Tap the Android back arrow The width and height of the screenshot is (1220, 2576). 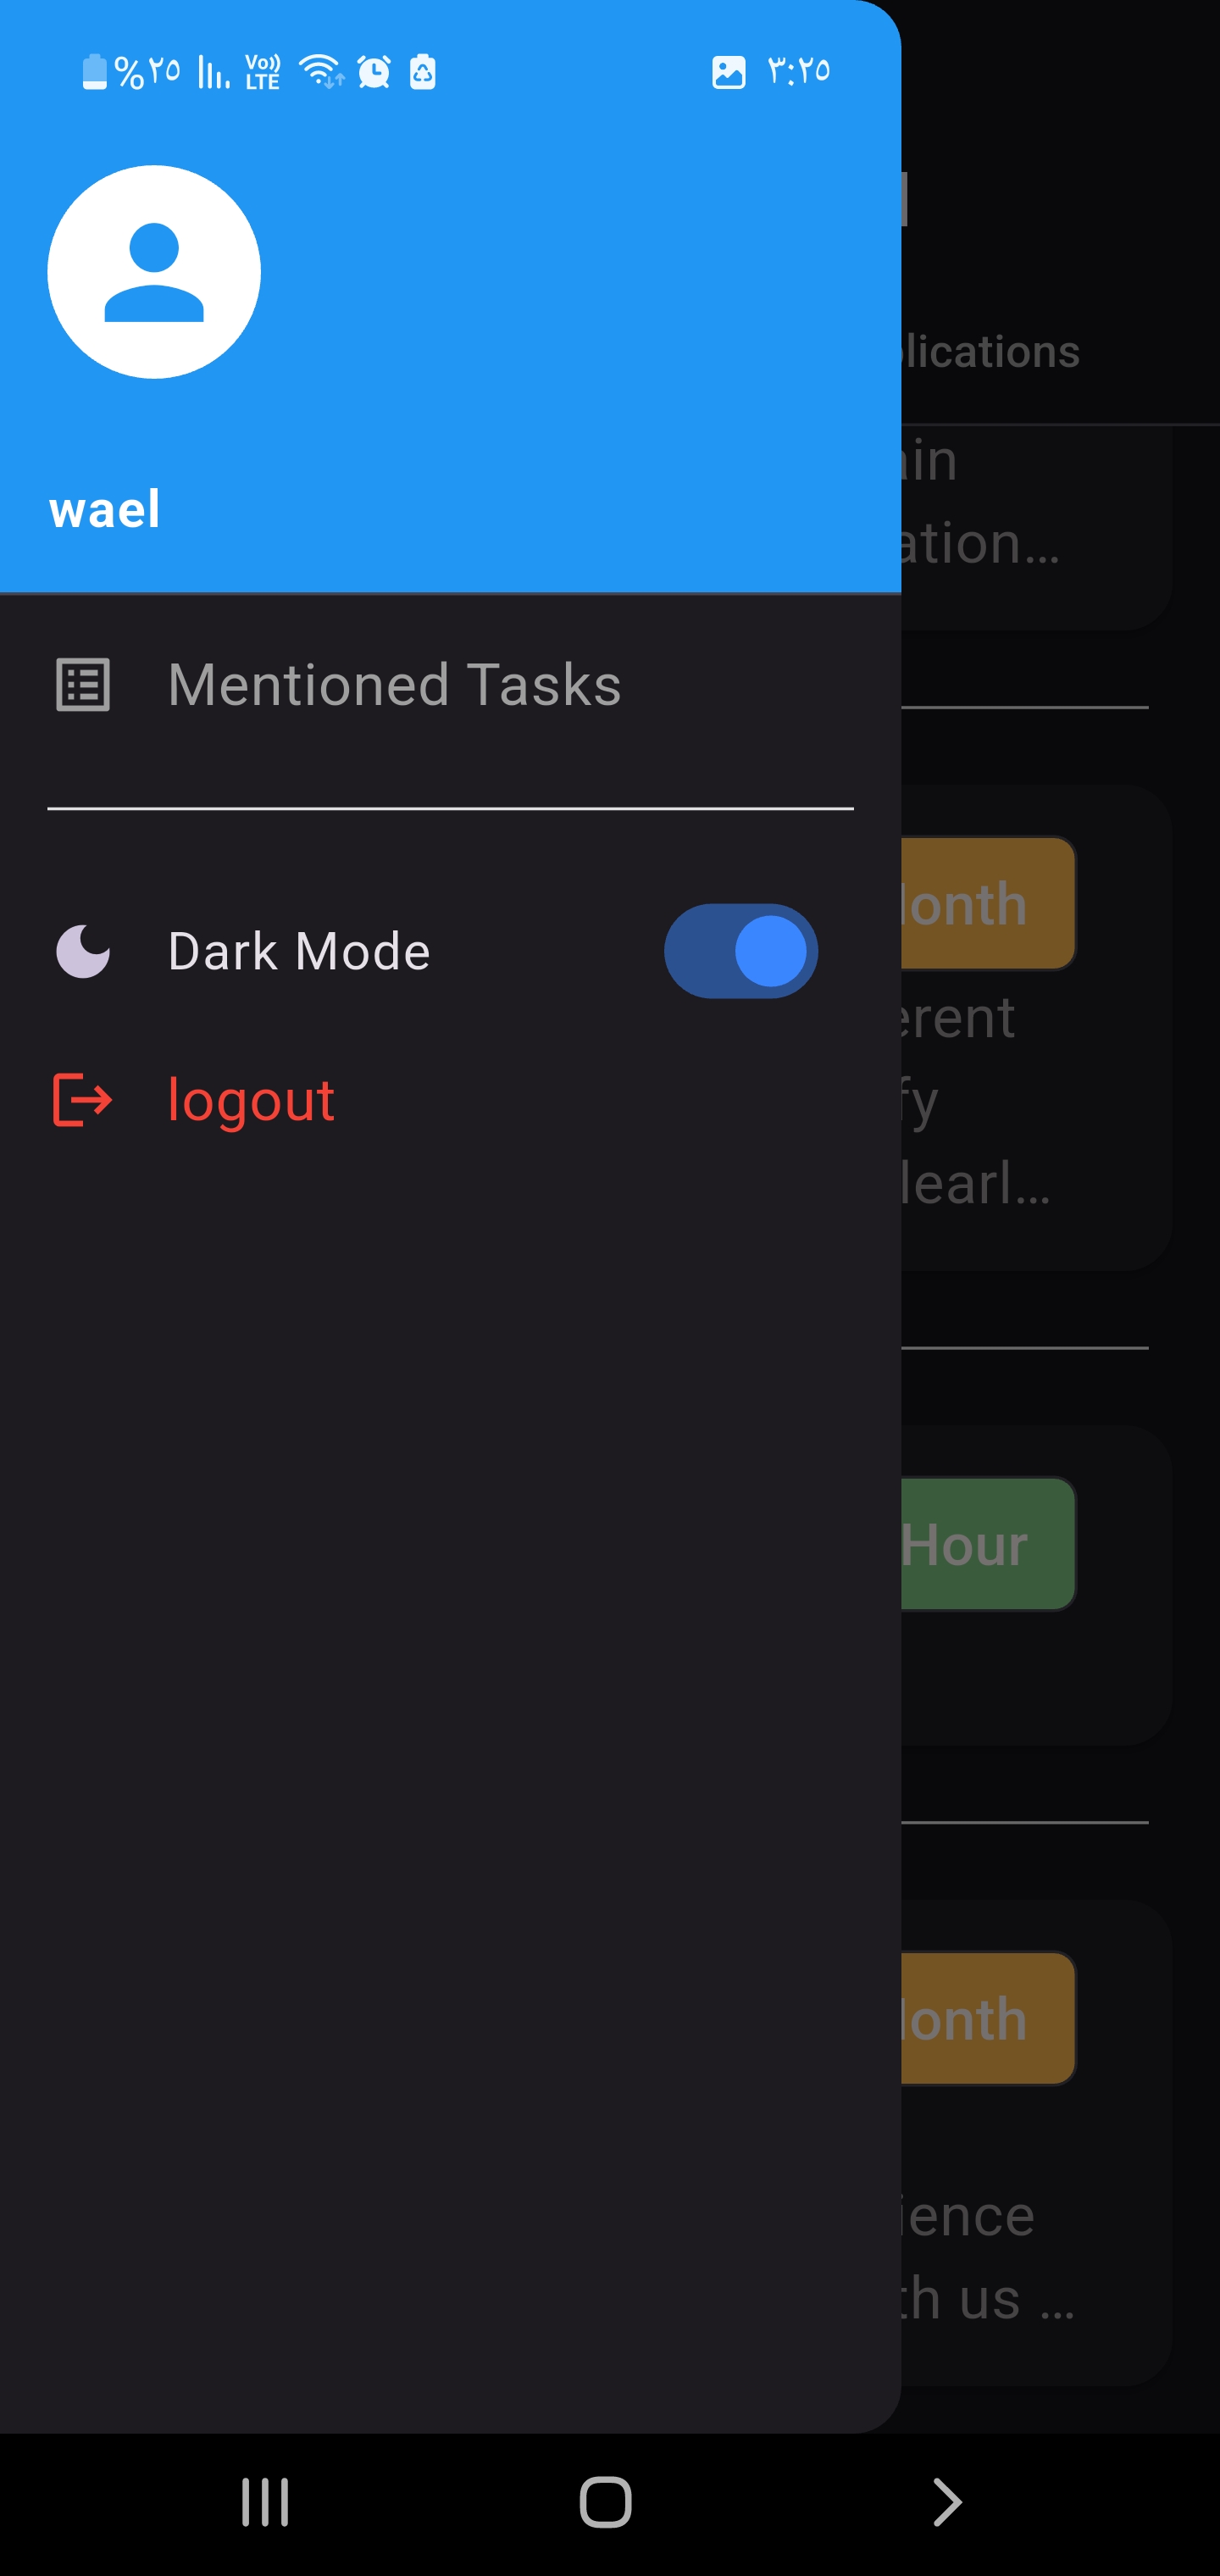tap(947, 2503)
